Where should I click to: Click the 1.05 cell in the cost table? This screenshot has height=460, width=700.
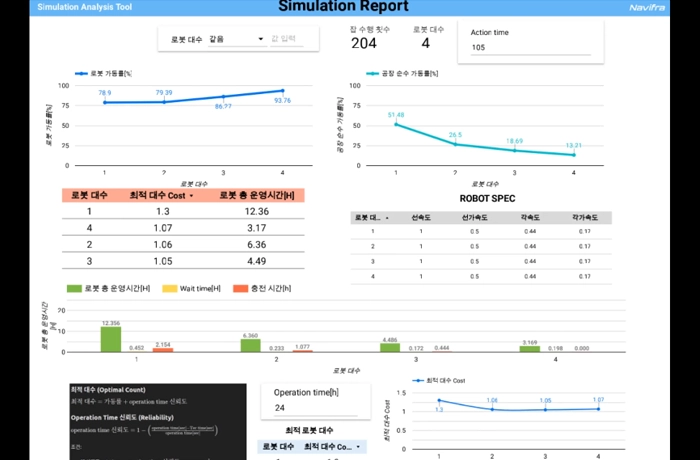(163, 261)
